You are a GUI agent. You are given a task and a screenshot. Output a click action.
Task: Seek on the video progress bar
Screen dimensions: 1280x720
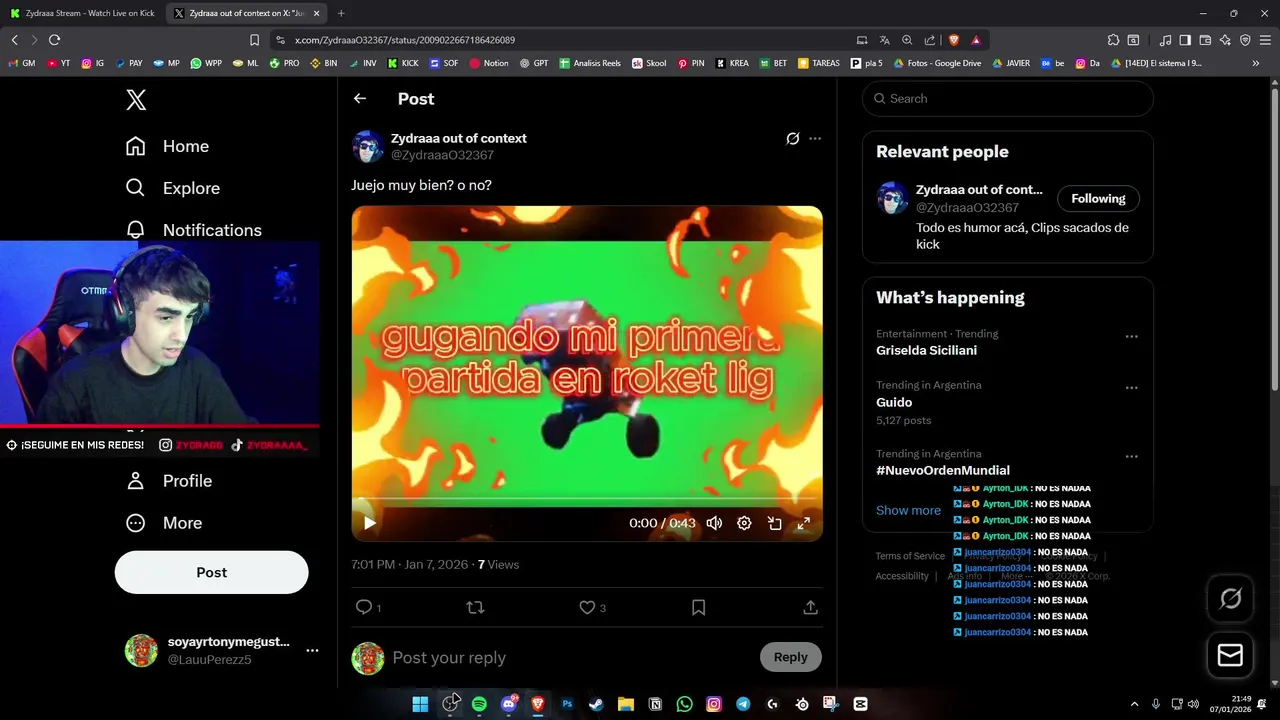tap(587, 498)
